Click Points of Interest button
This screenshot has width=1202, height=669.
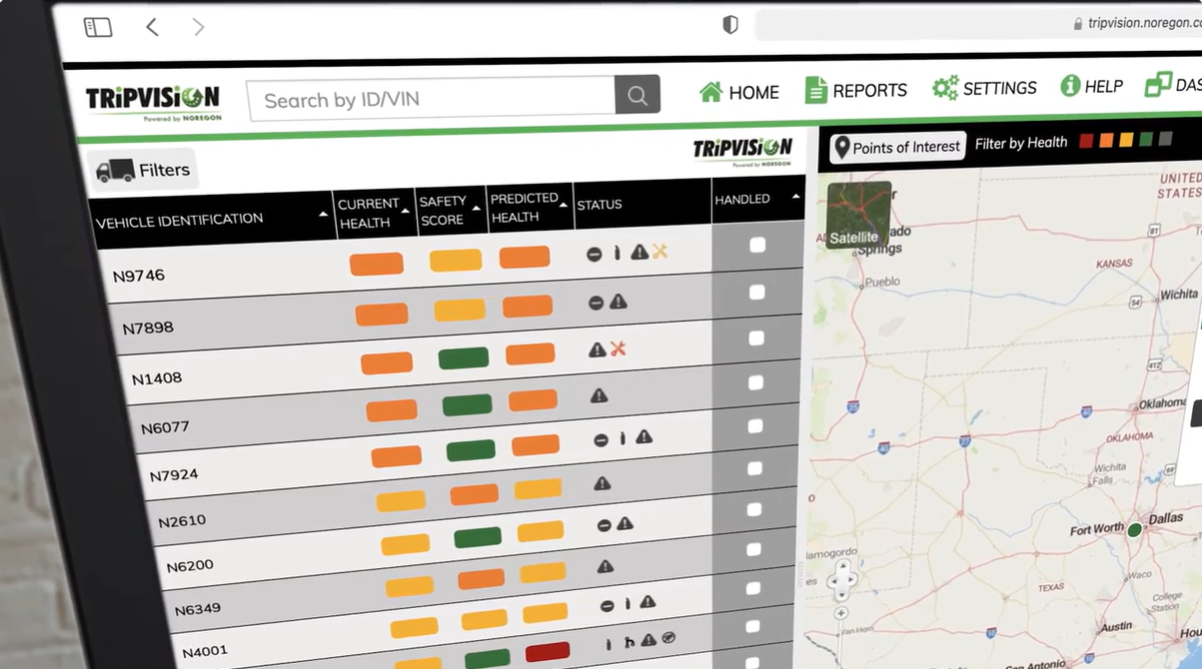click(897, 147)
